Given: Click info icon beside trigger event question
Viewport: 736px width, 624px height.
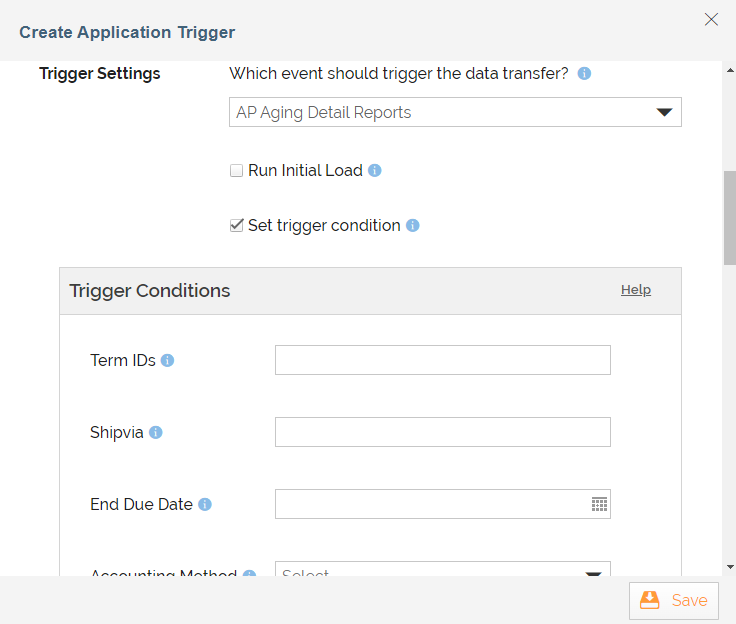Looking at the screenshot, I should 584,73.
